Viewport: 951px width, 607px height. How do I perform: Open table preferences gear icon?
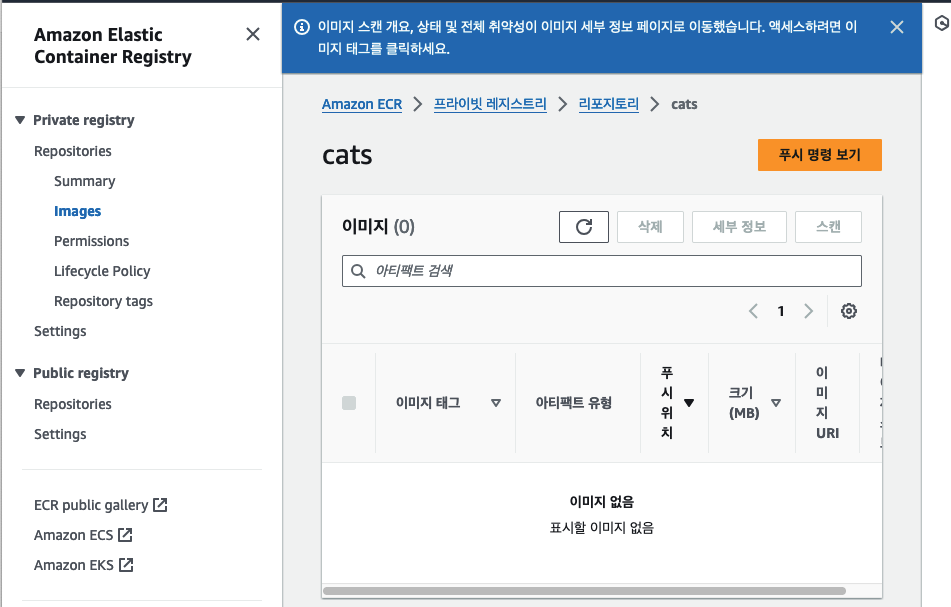(x=849, y=311)
